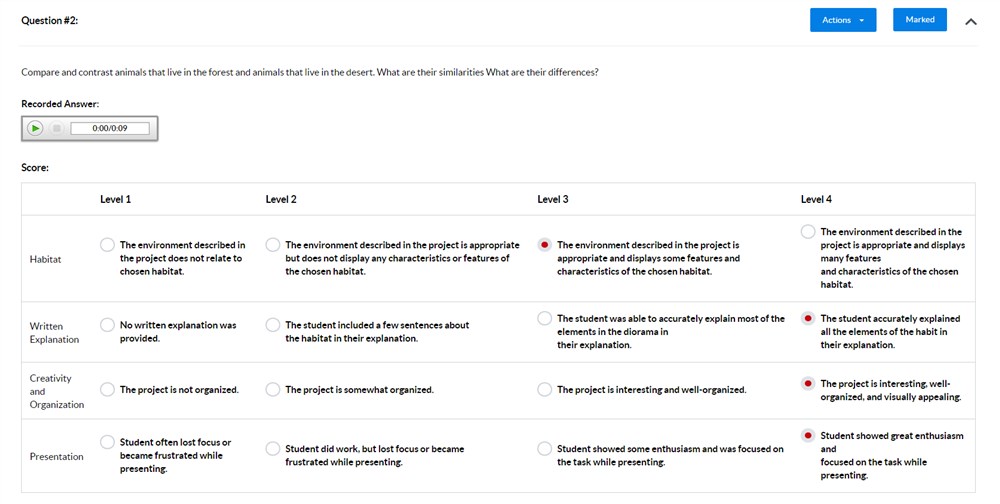Play the recorded answer audio

[x=35, y=128]
